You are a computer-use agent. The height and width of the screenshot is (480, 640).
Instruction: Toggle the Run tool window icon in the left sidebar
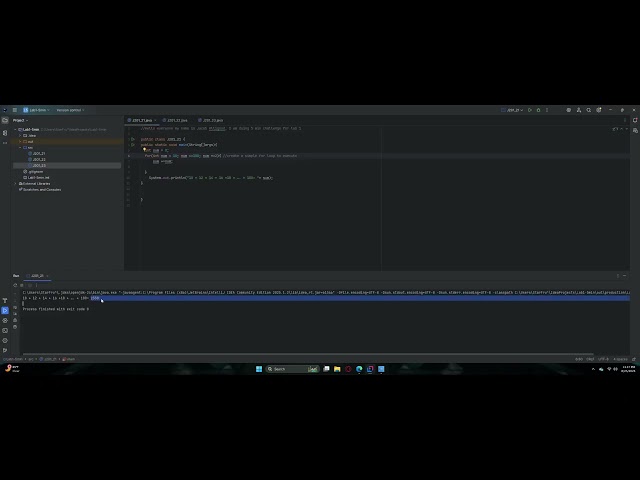click(5, 311)
